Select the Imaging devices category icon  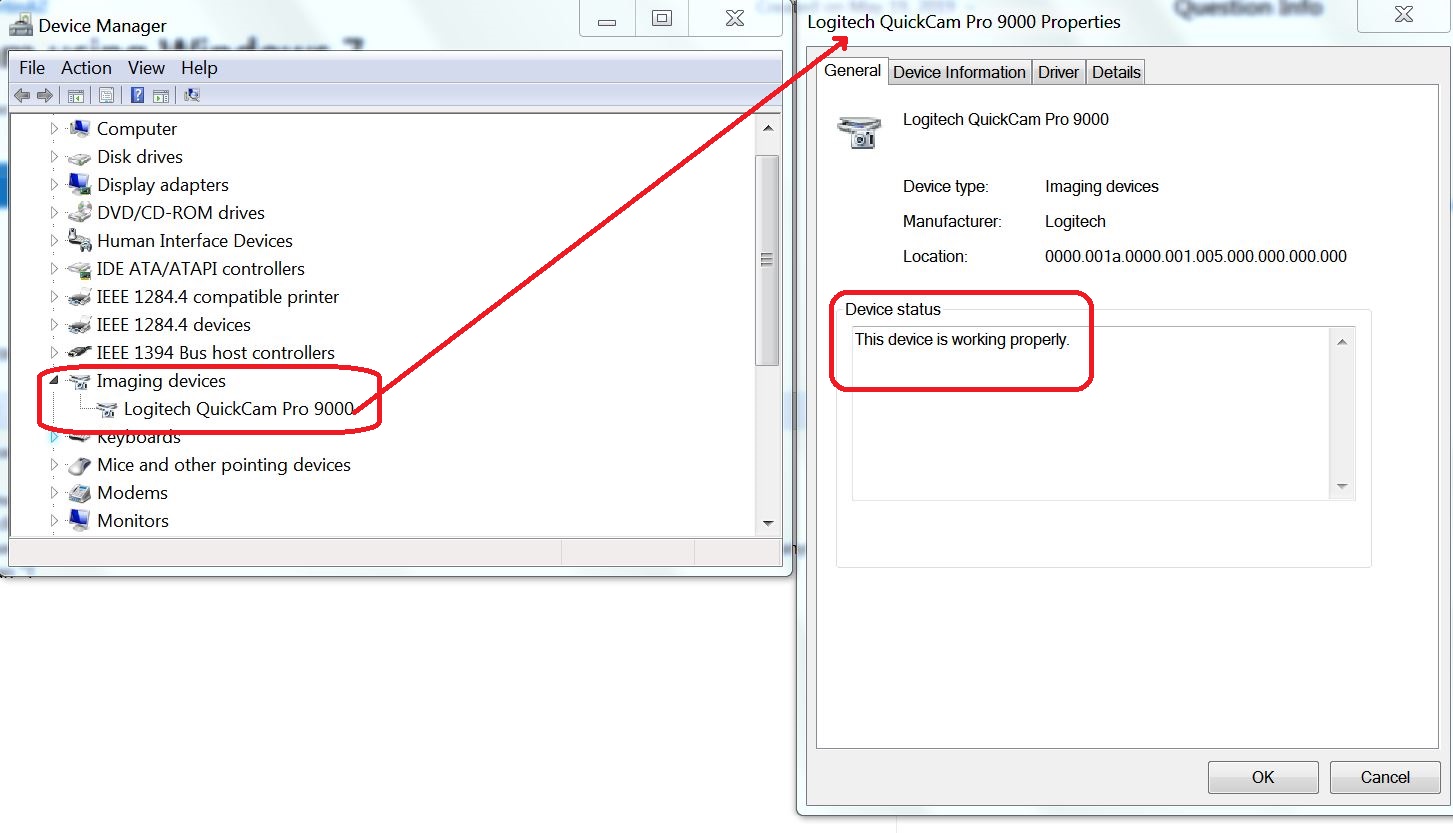(x=79, y=381)
